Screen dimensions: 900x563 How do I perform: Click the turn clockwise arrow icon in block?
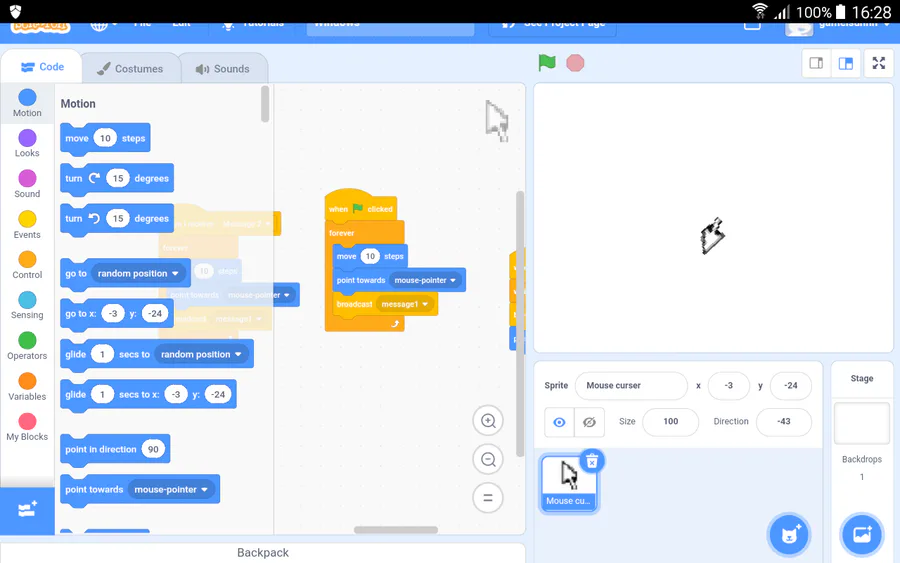(x=94, y=178)
